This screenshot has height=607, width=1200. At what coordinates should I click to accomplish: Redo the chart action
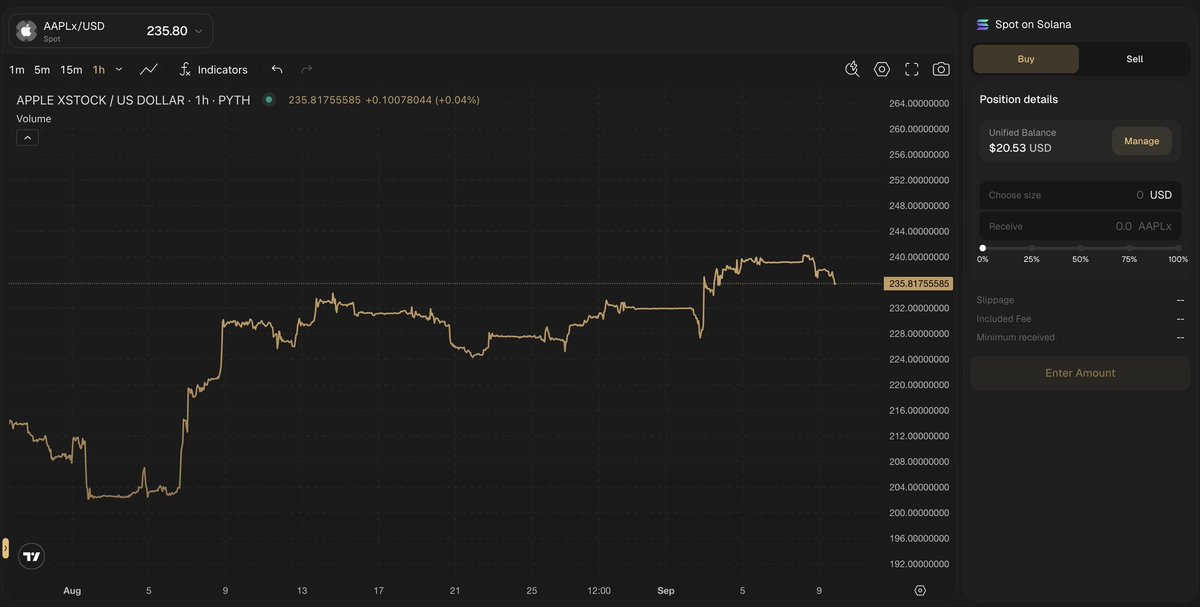pyautogui.click(x=307, y=70)
